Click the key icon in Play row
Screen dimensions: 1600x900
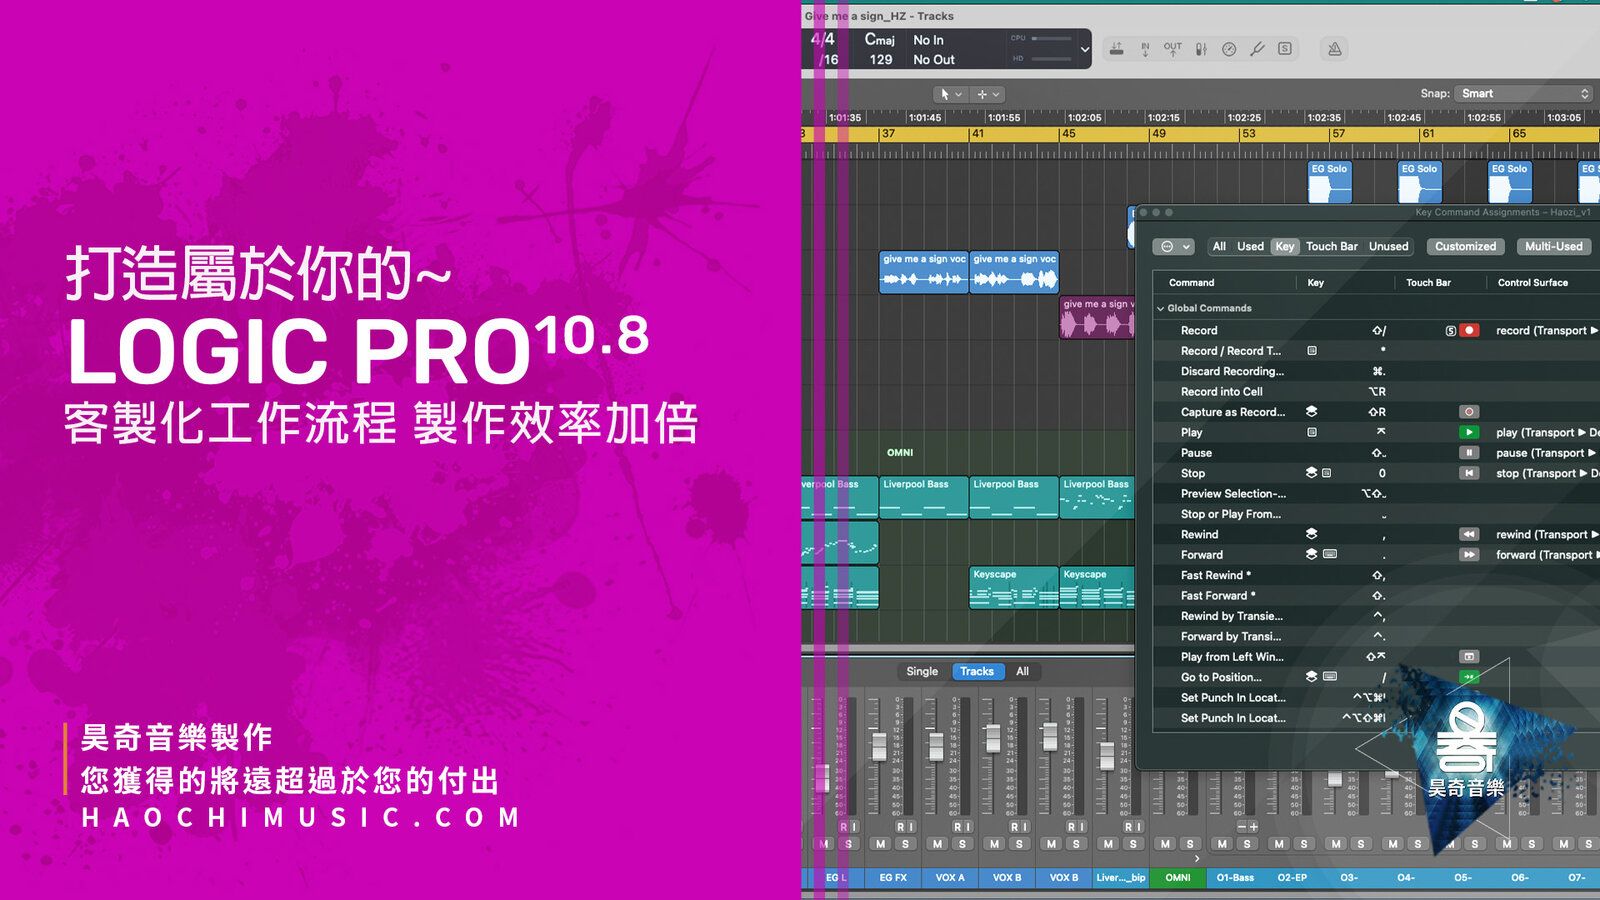point(1312,432)
